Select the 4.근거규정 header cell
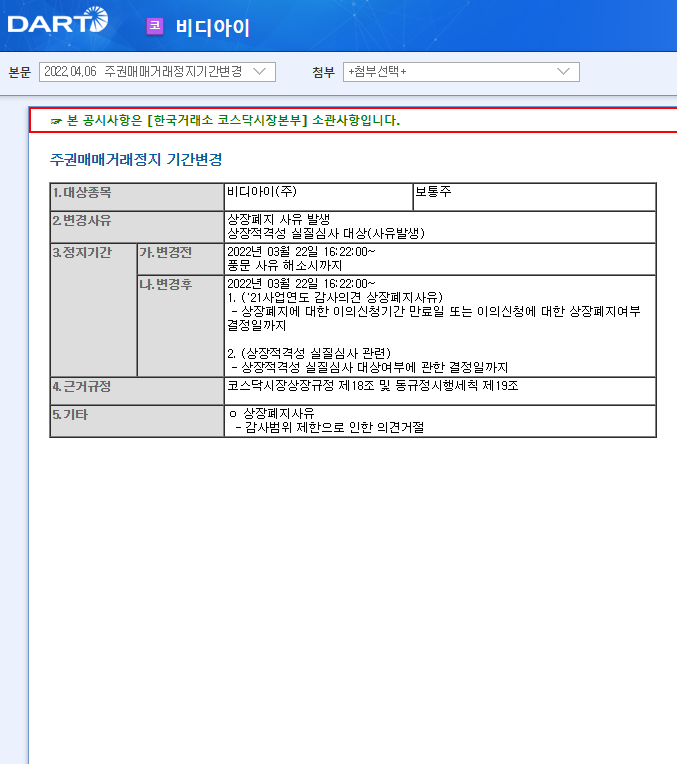 pos(137,391)
